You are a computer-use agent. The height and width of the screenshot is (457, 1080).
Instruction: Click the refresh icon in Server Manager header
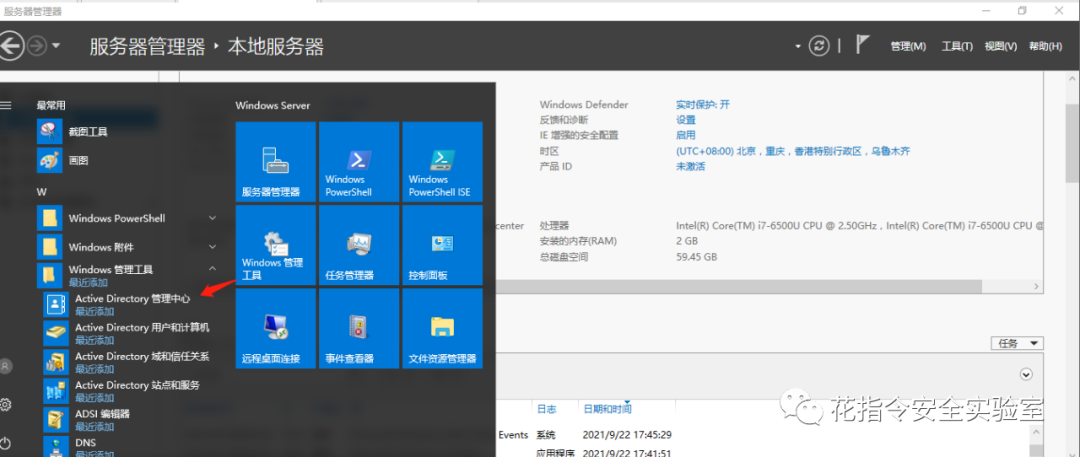pyautogui.click(x=819, y=46)
